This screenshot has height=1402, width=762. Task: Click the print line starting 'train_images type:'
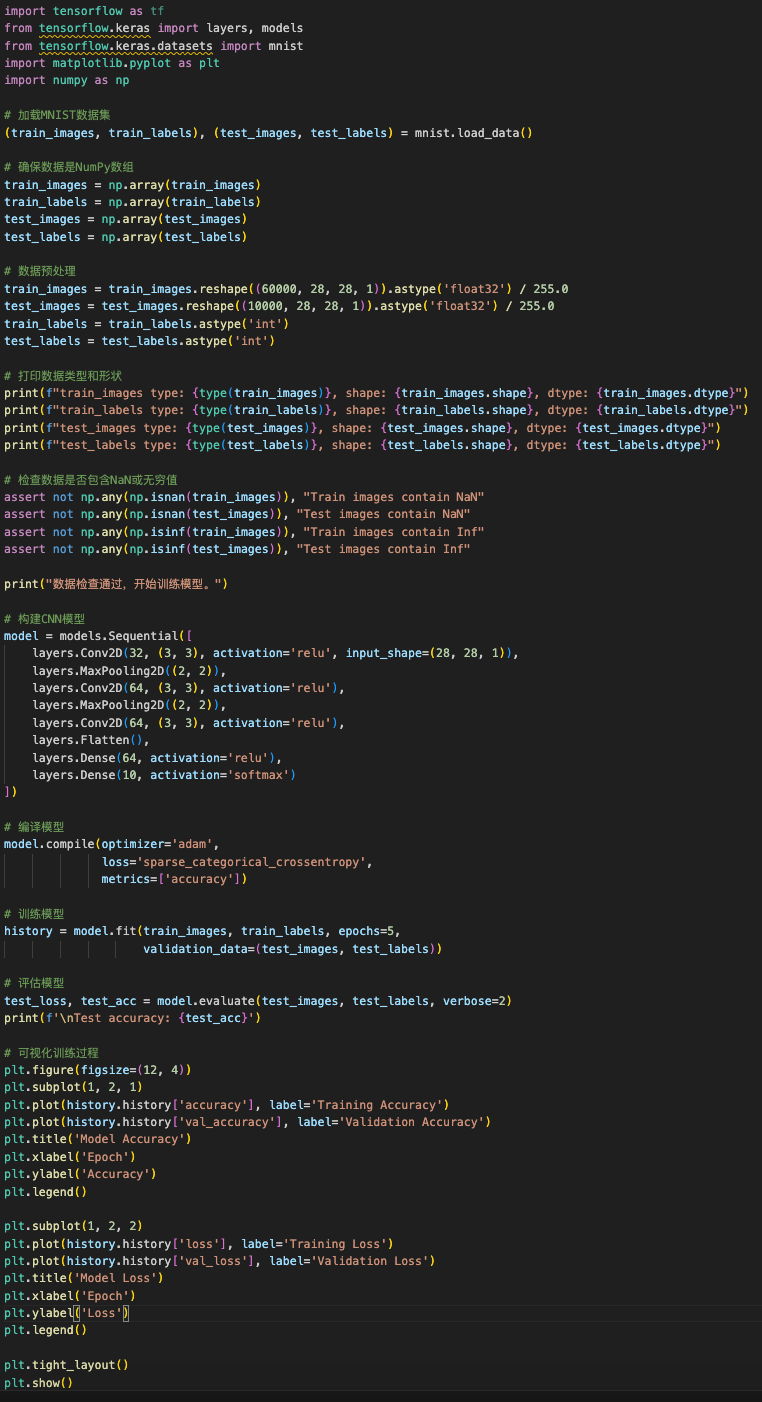click(x=376, y=393)
